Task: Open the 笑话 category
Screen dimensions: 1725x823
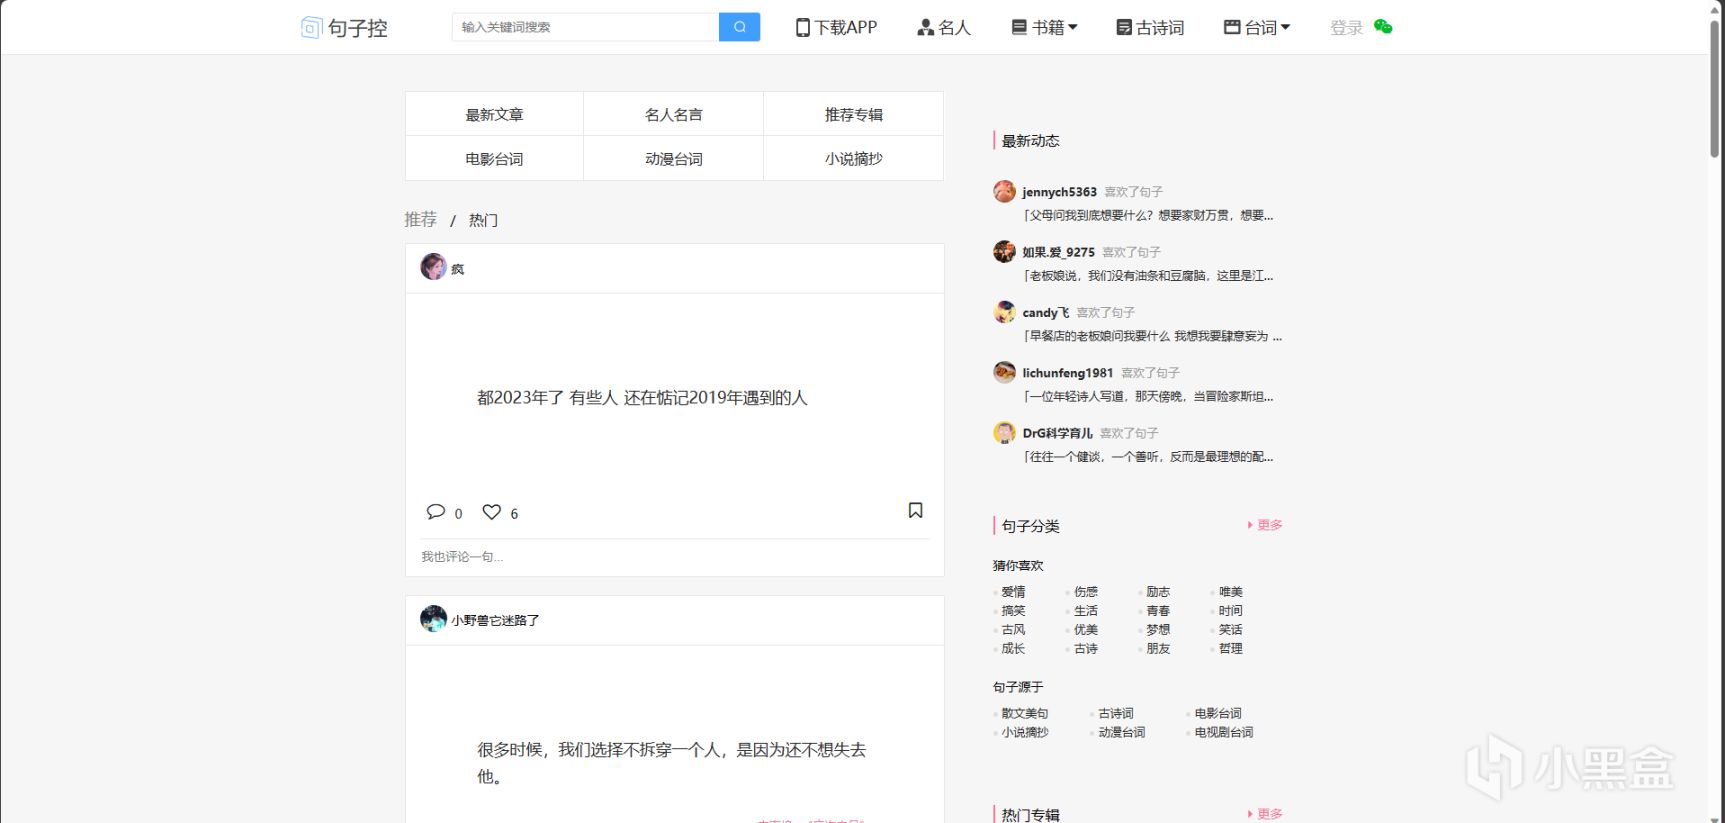Action: pos(1231,630)
